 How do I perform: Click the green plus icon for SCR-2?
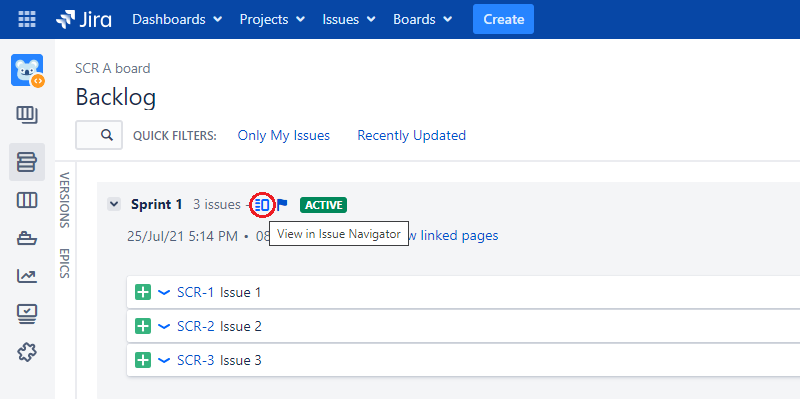[143, 326]
